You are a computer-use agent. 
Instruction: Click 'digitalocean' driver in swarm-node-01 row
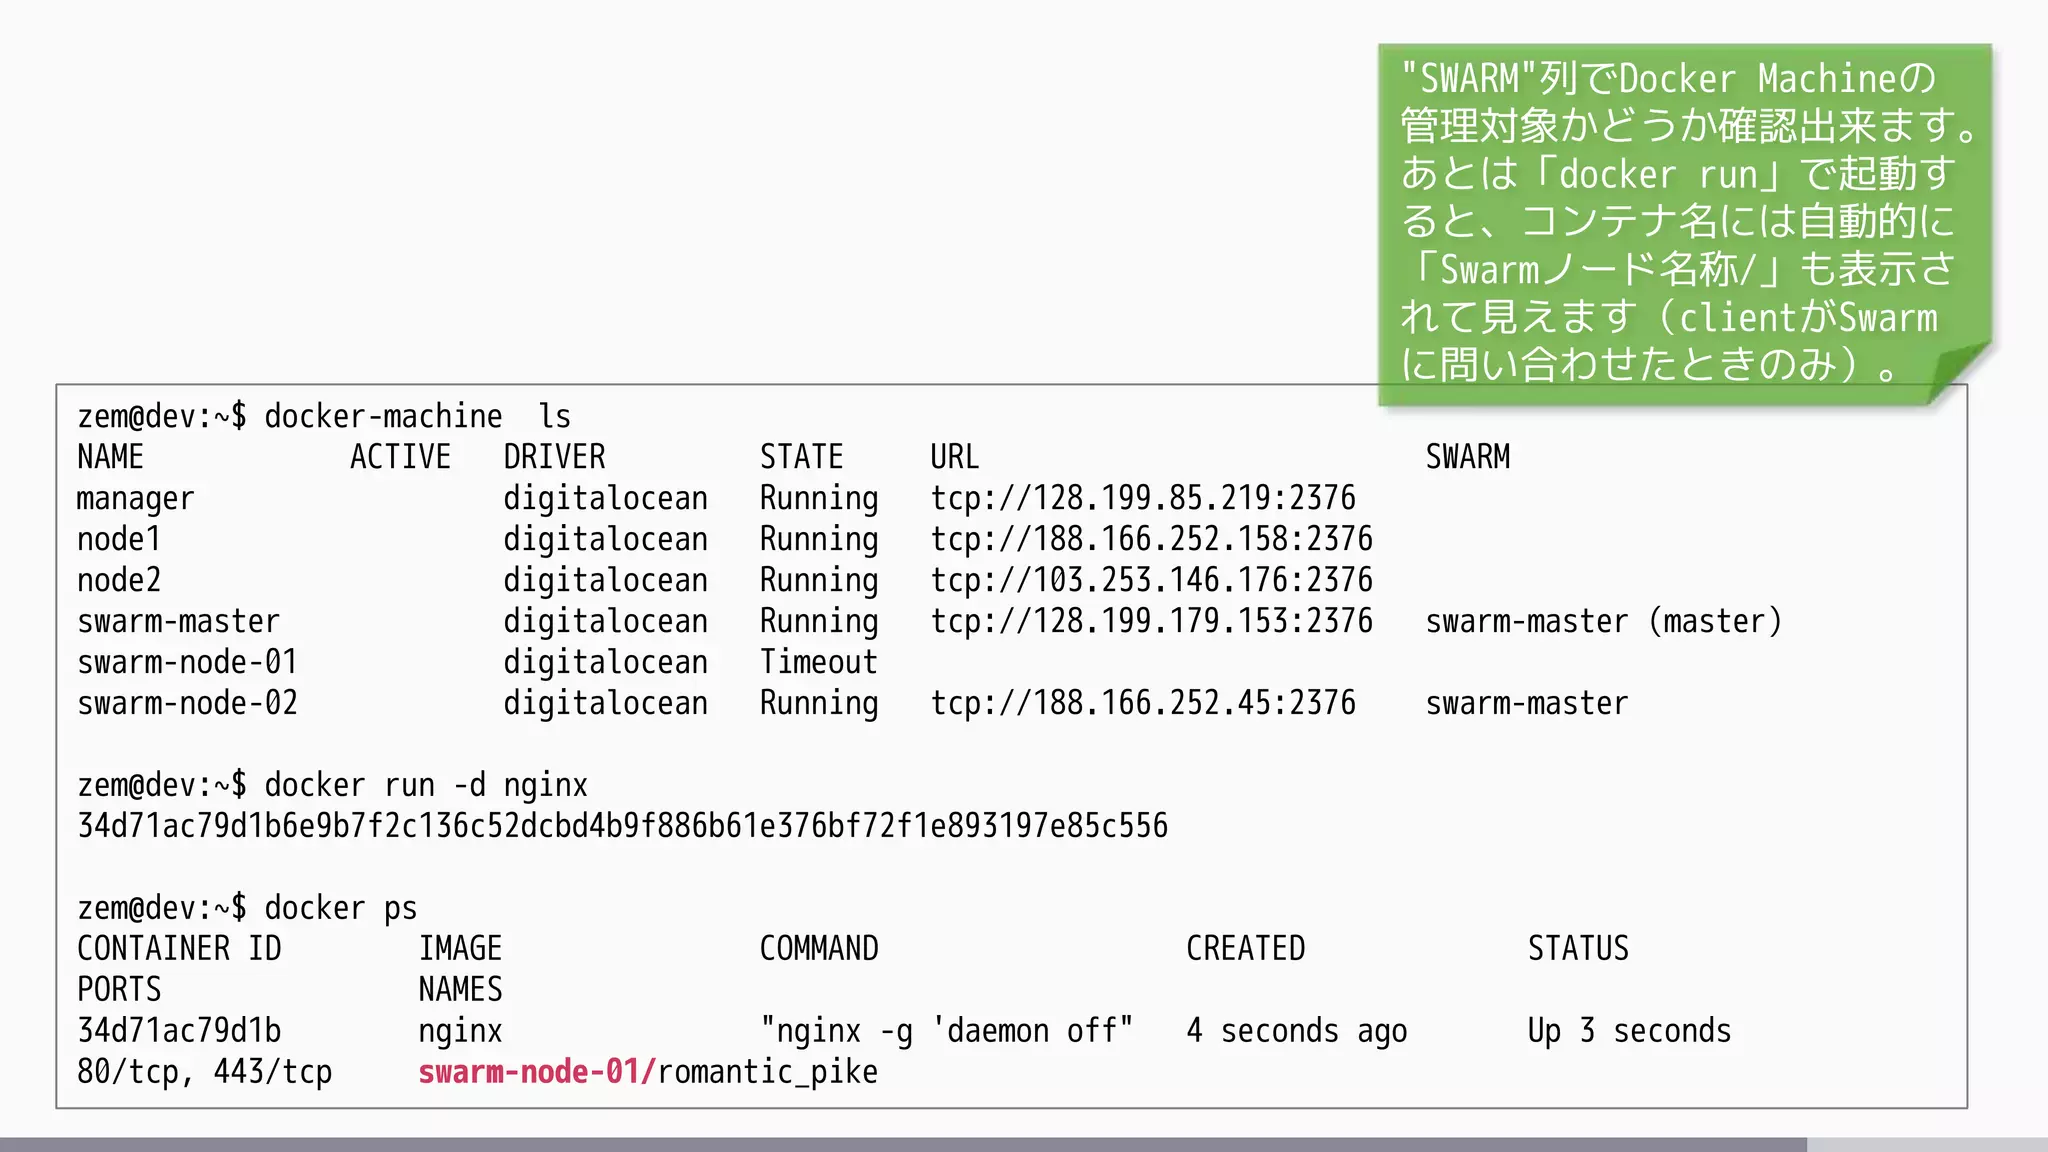click(x=605, y=662)
